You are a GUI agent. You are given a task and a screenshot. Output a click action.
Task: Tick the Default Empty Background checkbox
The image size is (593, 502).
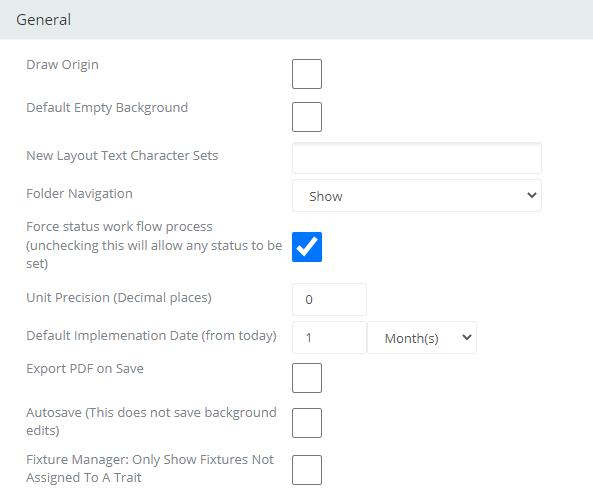click(307, 117)
